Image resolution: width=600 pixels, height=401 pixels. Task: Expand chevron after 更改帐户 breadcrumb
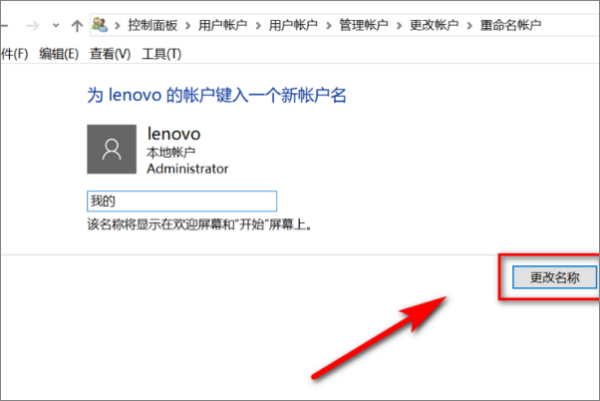coord(470,26)
